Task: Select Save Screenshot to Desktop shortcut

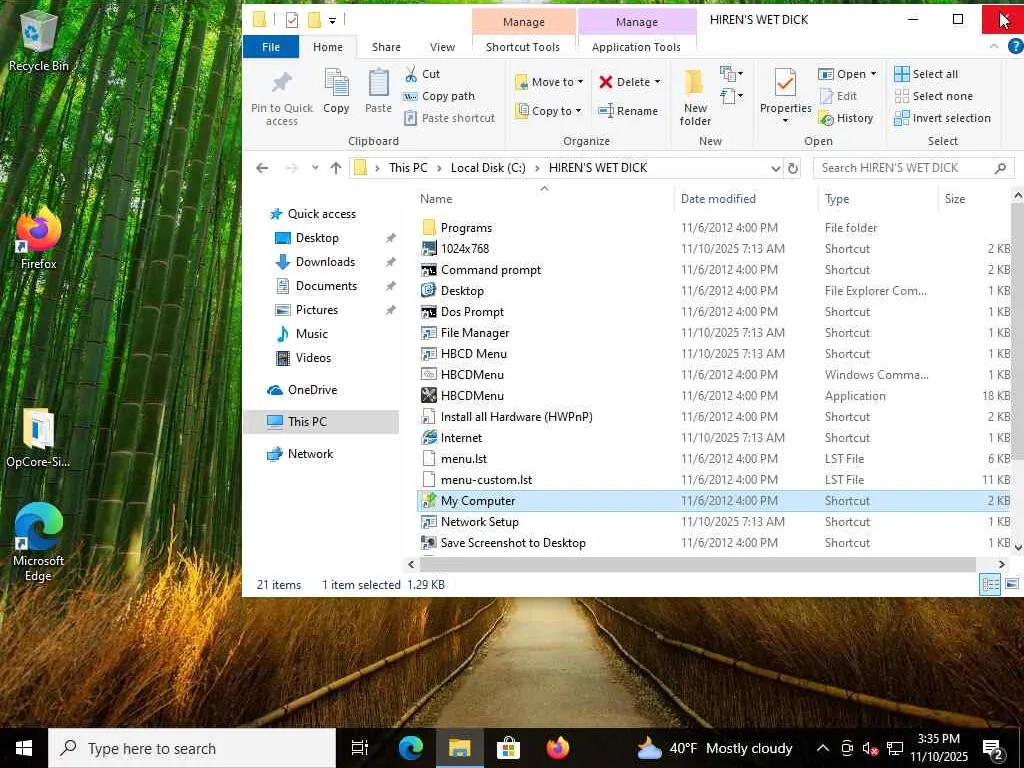Action: click(x=715, y=543)
